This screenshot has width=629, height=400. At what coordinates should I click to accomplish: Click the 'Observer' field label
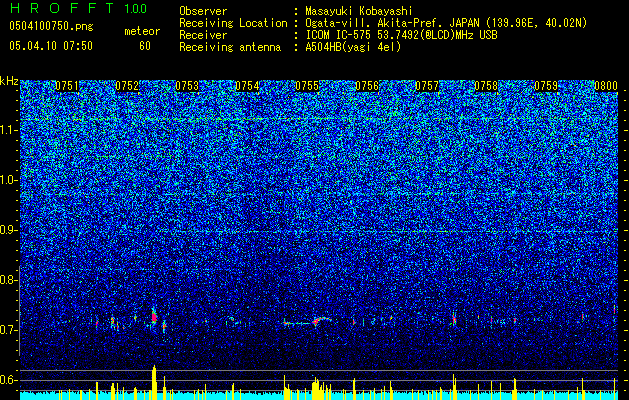(x=203, y=11)
